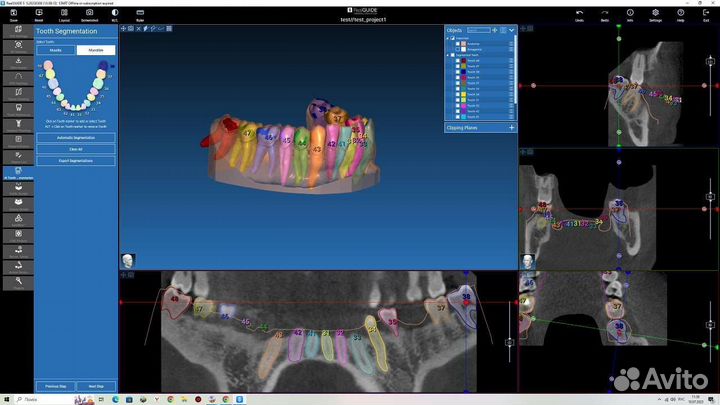Select the Ruler measuring tool
The width and height of the screenshot is (720, 405).
[x=140, y=12]
